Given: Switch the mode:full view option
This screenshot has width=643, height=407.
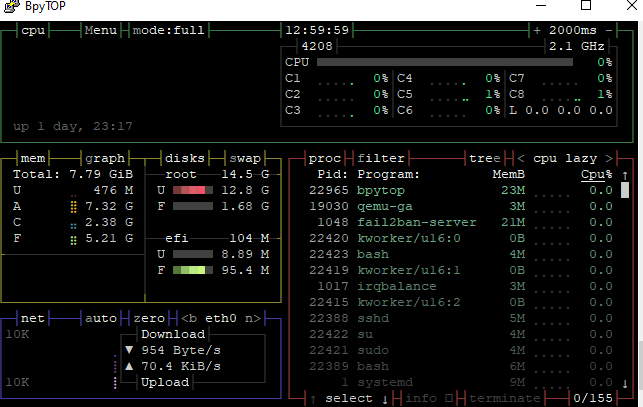Looking at the screenshot, I should (x=168, y=30).
